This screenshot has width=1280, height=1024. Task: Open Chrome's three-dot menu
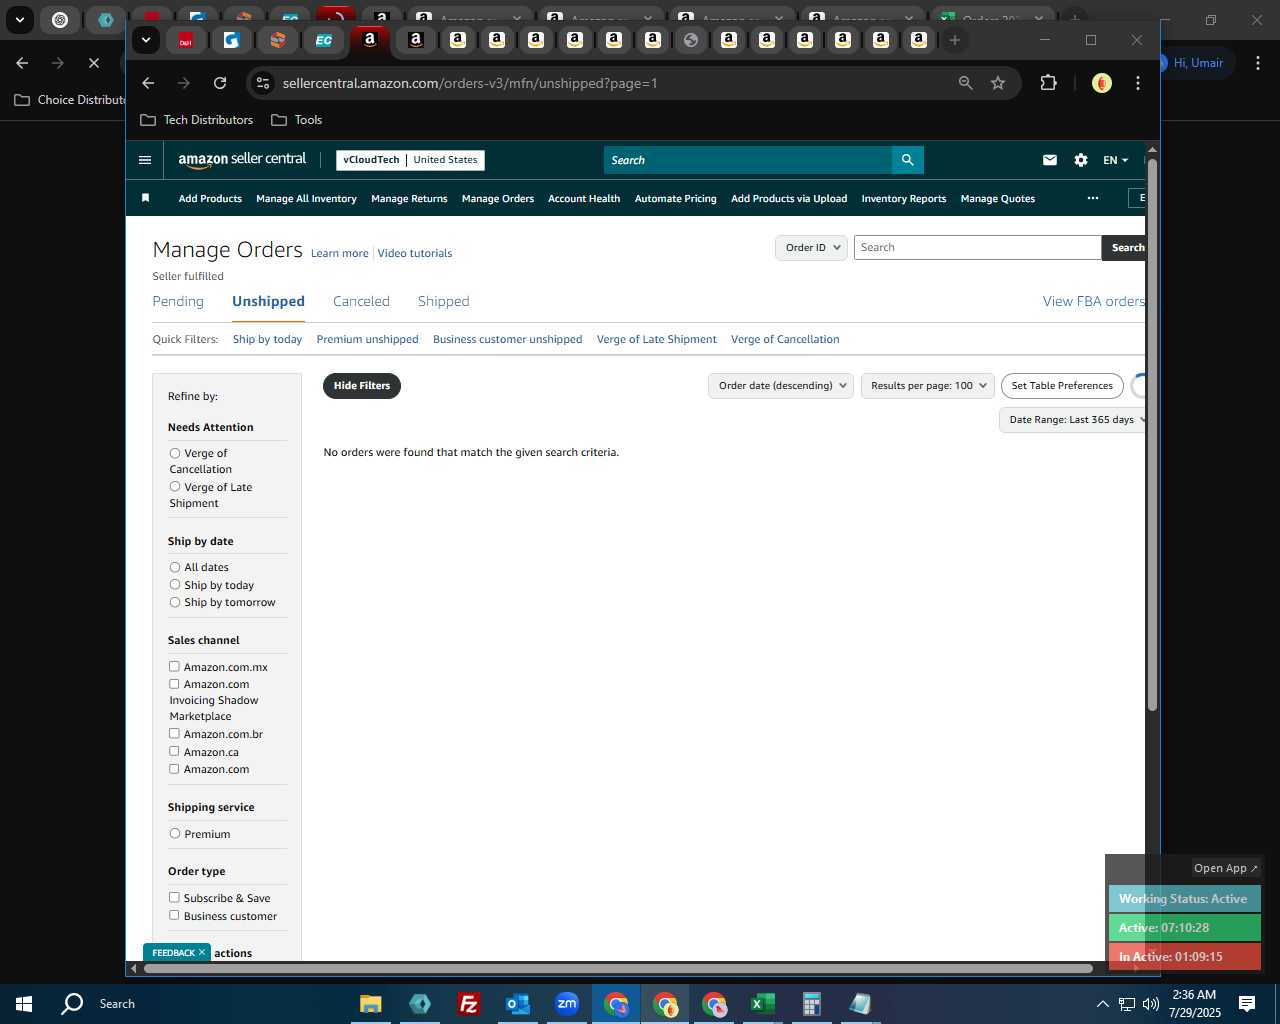[1138, 83]
